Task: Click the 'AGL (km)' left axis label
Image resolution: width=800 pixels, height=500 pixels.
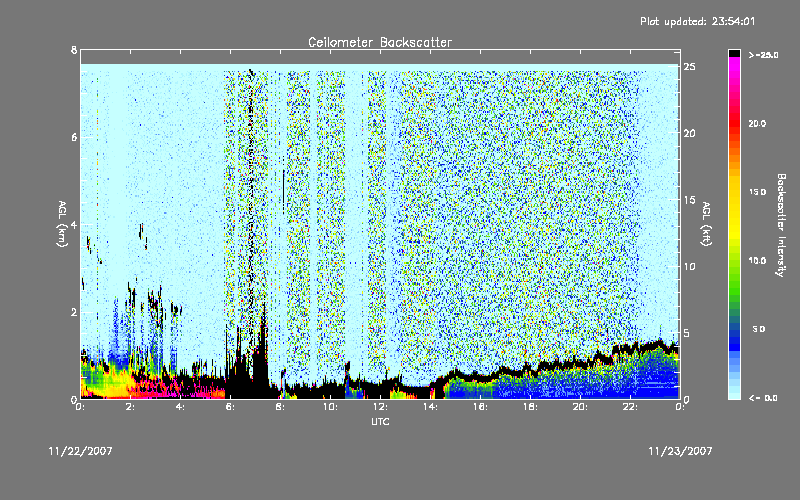Action: point(62,224)
